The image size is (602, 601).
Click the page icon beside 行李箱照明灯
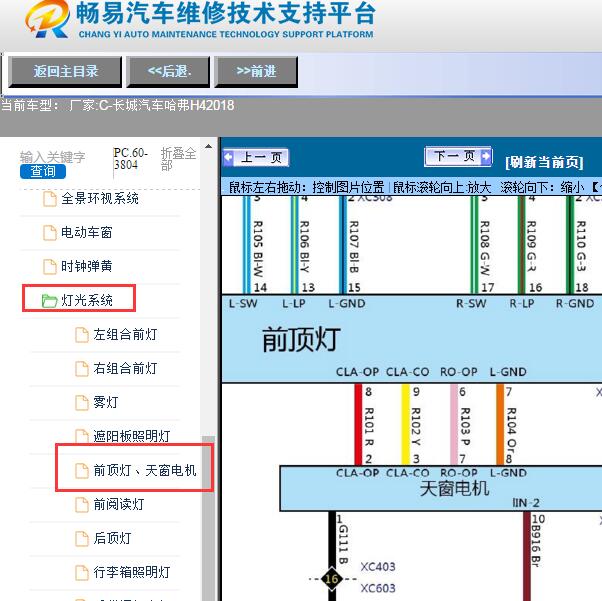(x=82, y=572)
